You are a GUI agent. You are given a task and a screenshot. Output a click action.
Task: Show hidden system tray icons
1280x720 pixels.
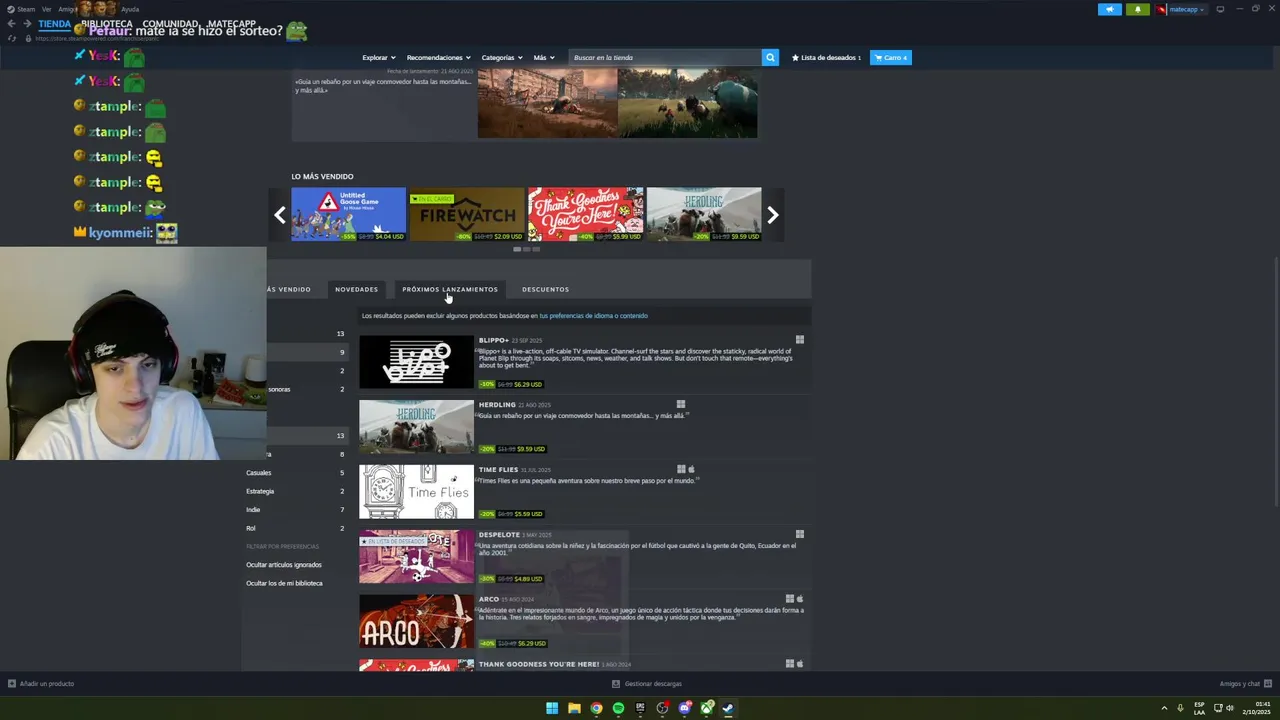click(x=1166, y=708)
